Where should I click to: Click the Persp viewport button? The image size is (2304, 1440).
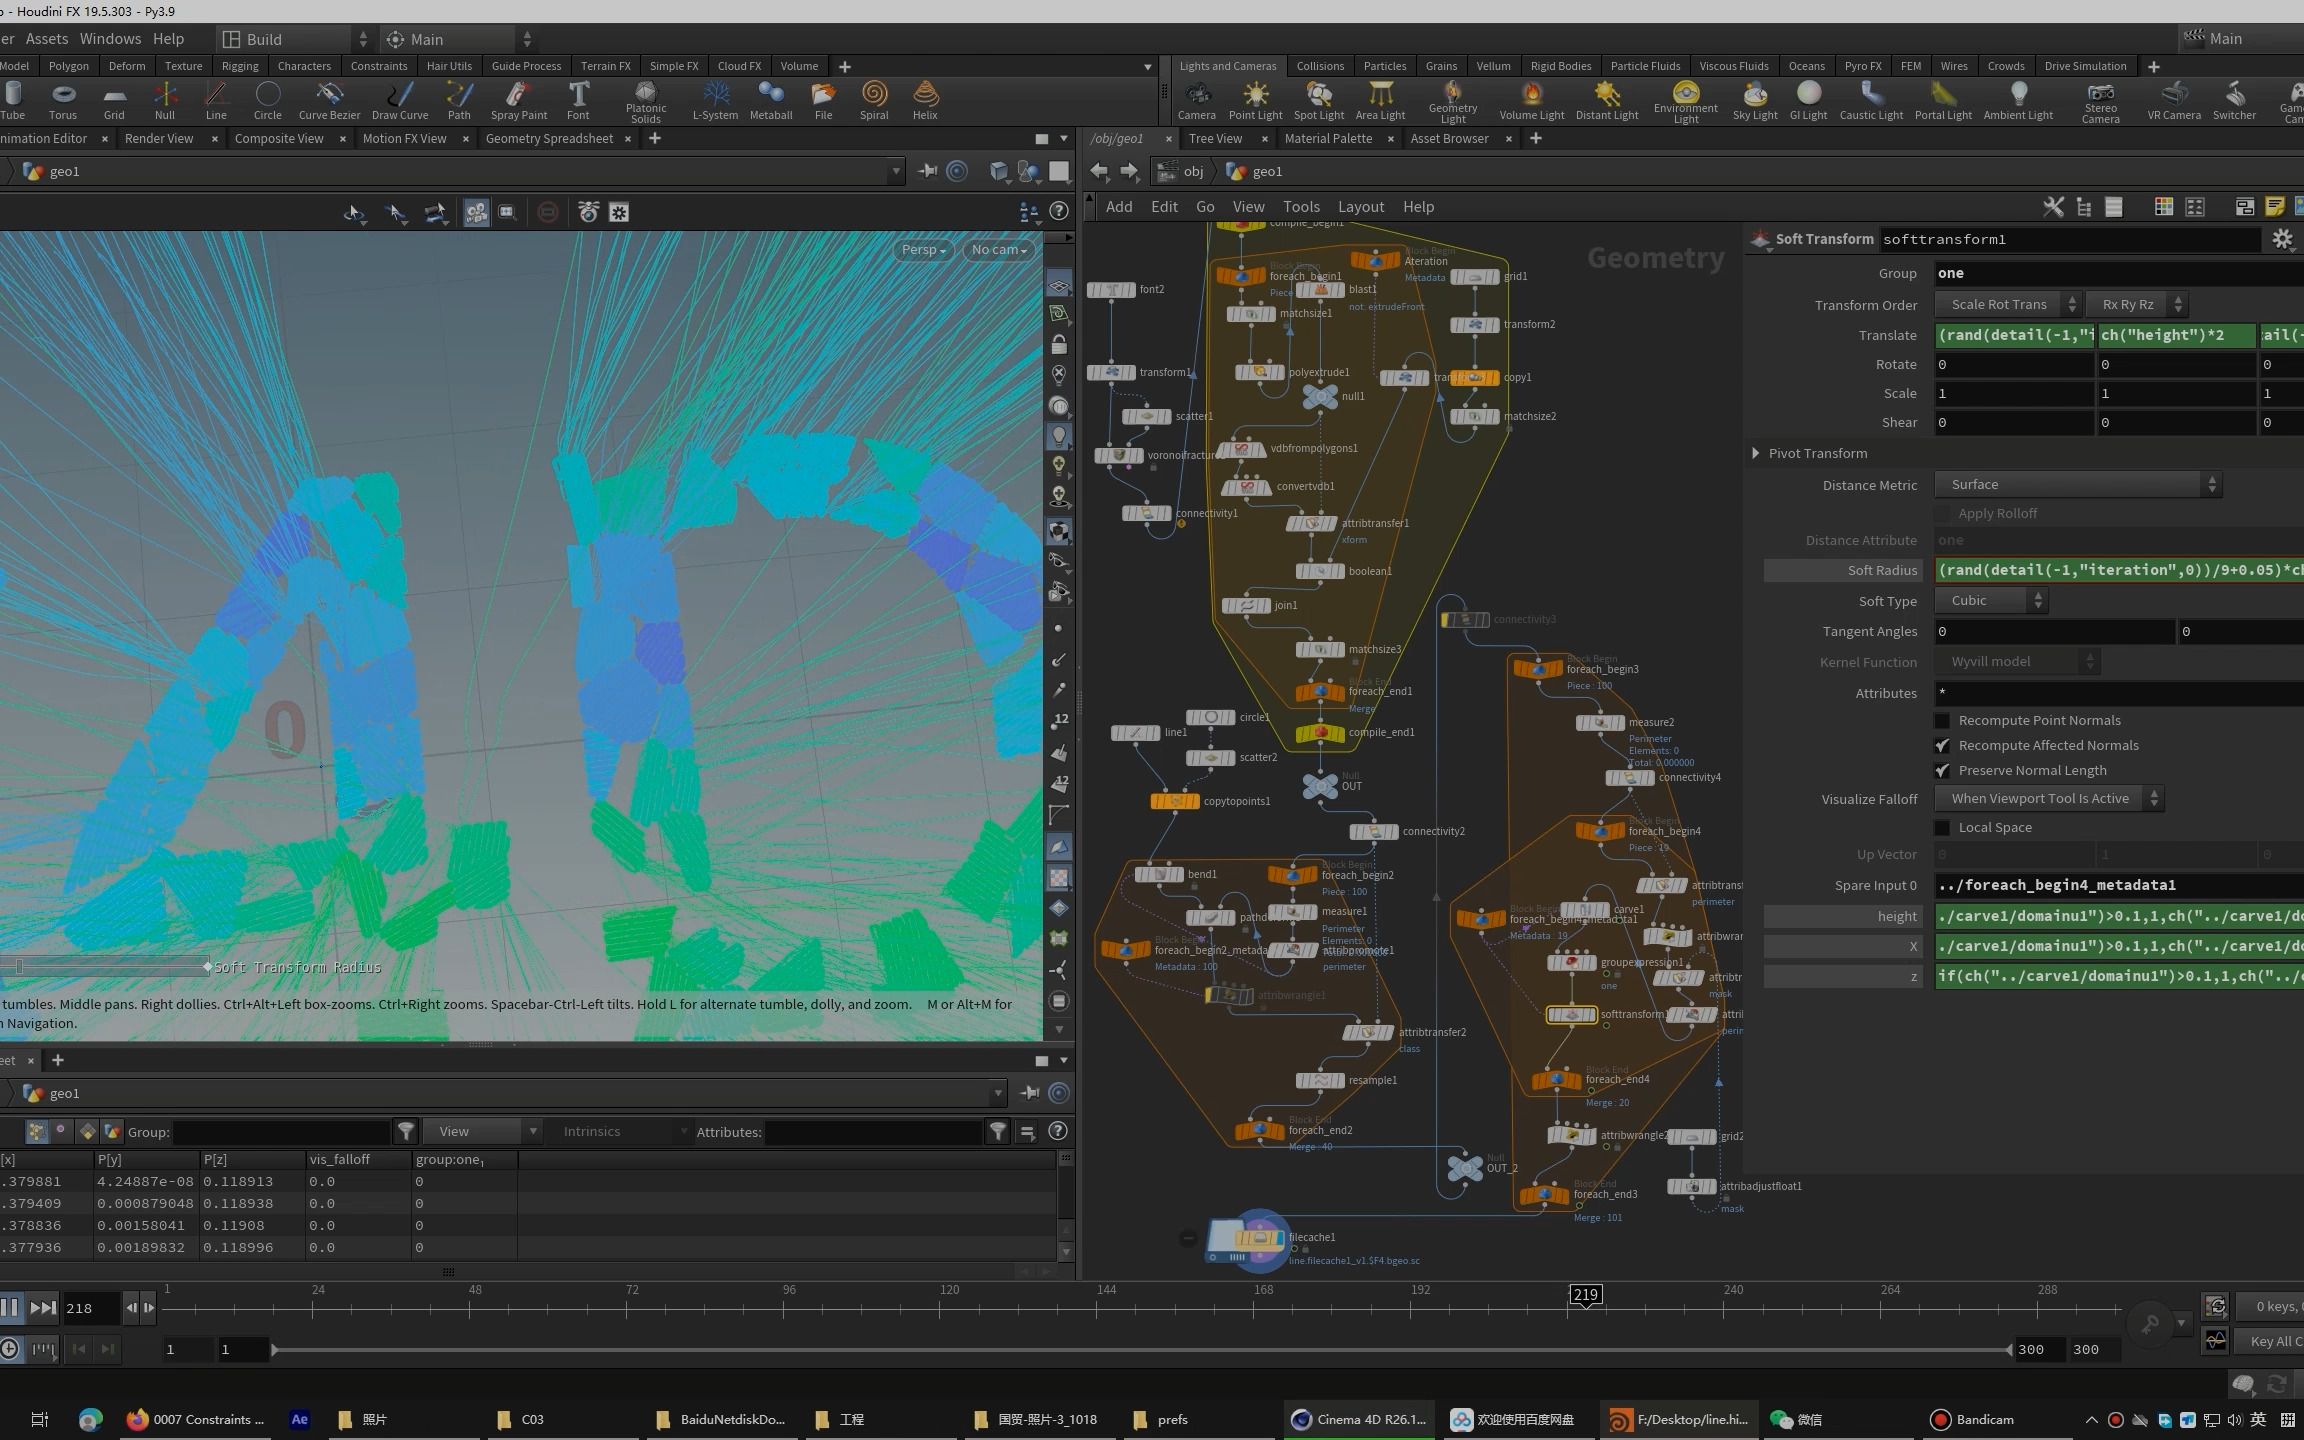tap(922, 250)
